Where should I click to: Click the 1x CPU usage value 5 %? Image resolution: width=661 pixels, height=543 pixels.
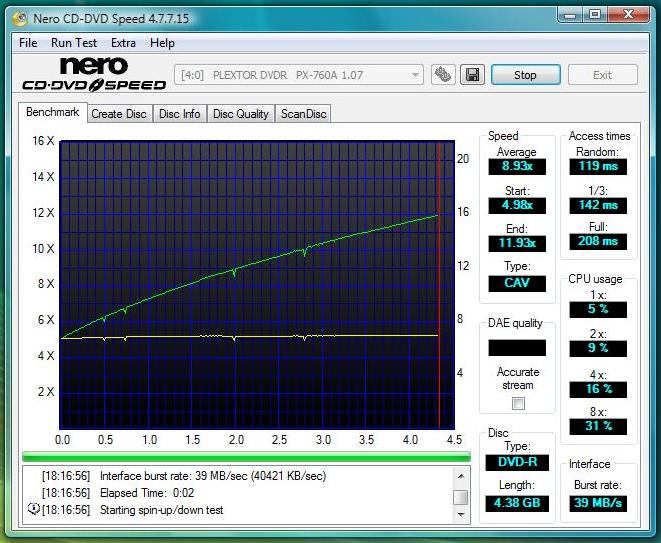pos(598,309)
